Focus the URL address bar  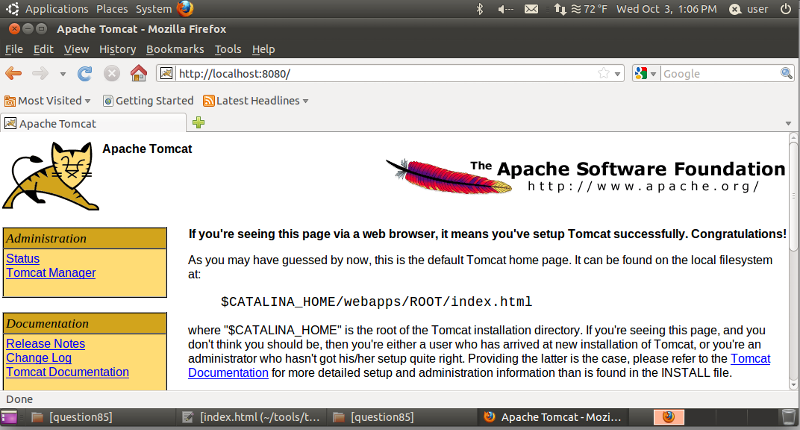pos(380,73)
